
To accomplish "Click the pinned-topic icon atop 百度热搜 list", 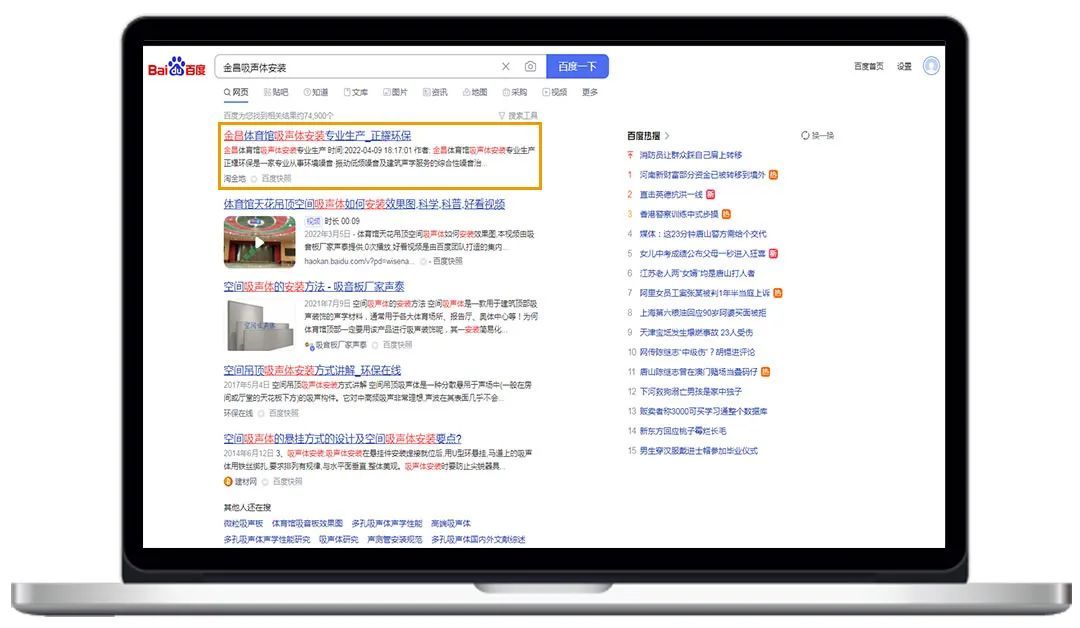I will coord(629,154).
